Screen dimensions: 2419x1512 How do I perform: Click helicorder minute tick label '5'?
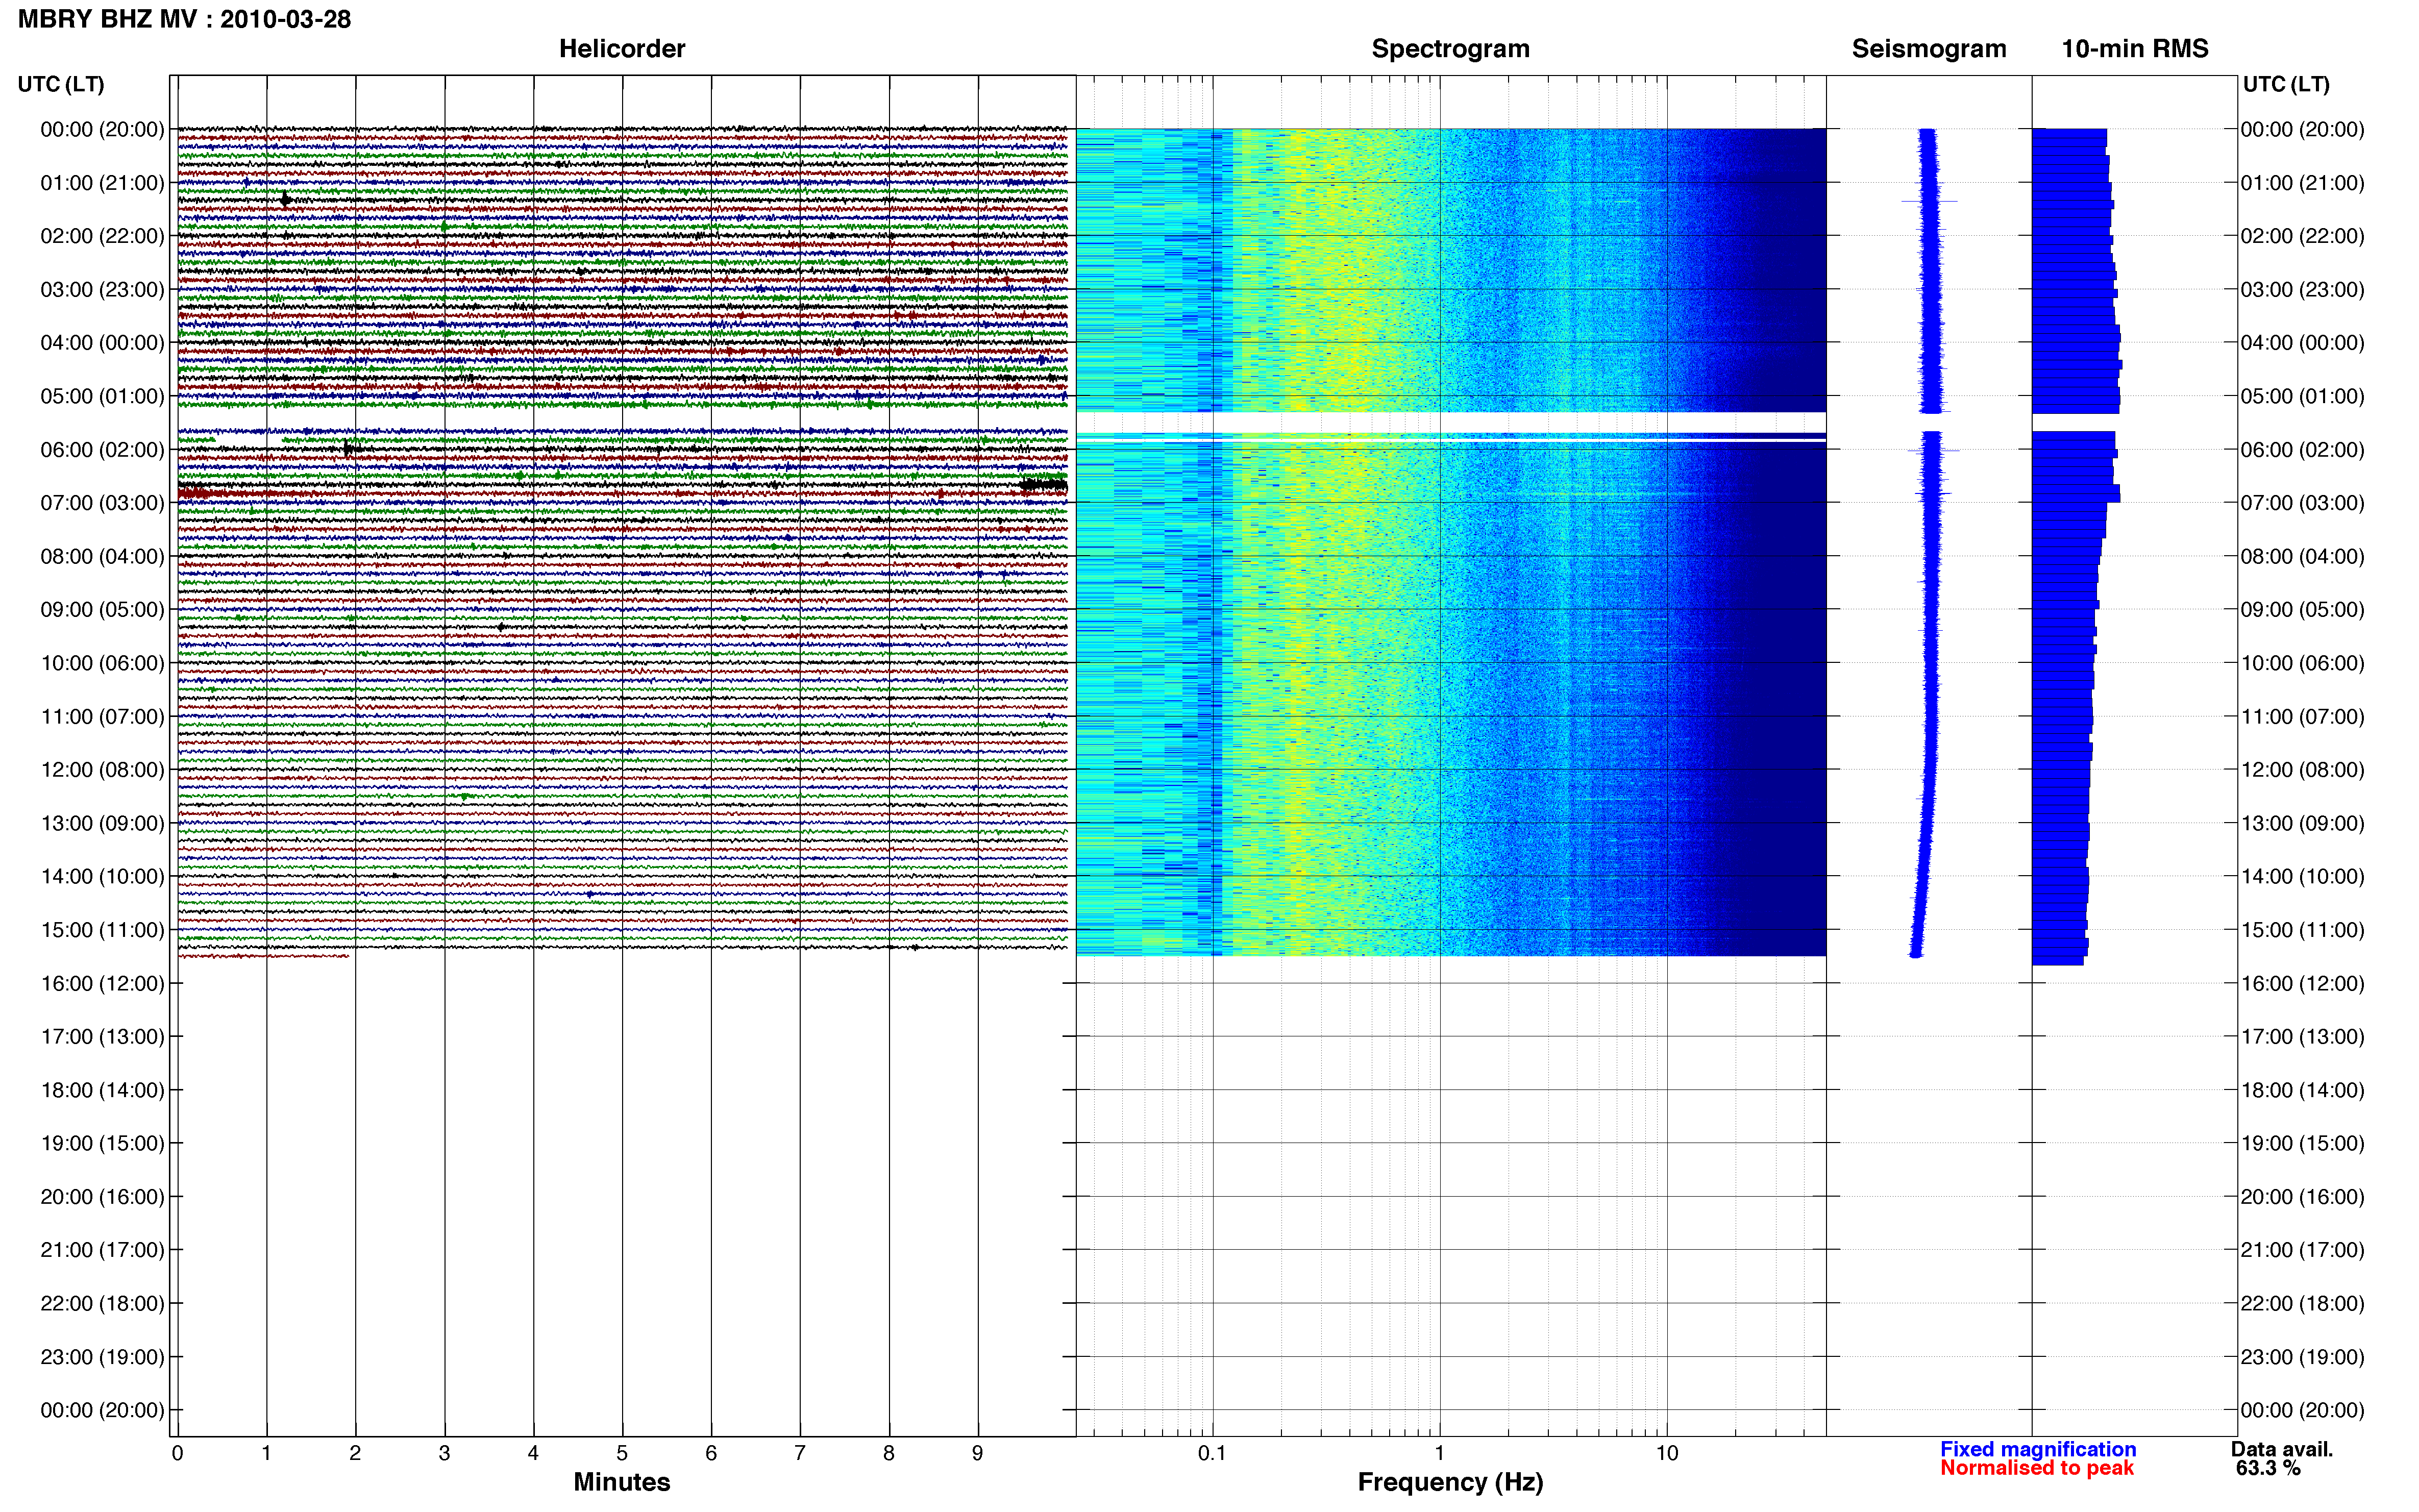(x=622, y=1453)
